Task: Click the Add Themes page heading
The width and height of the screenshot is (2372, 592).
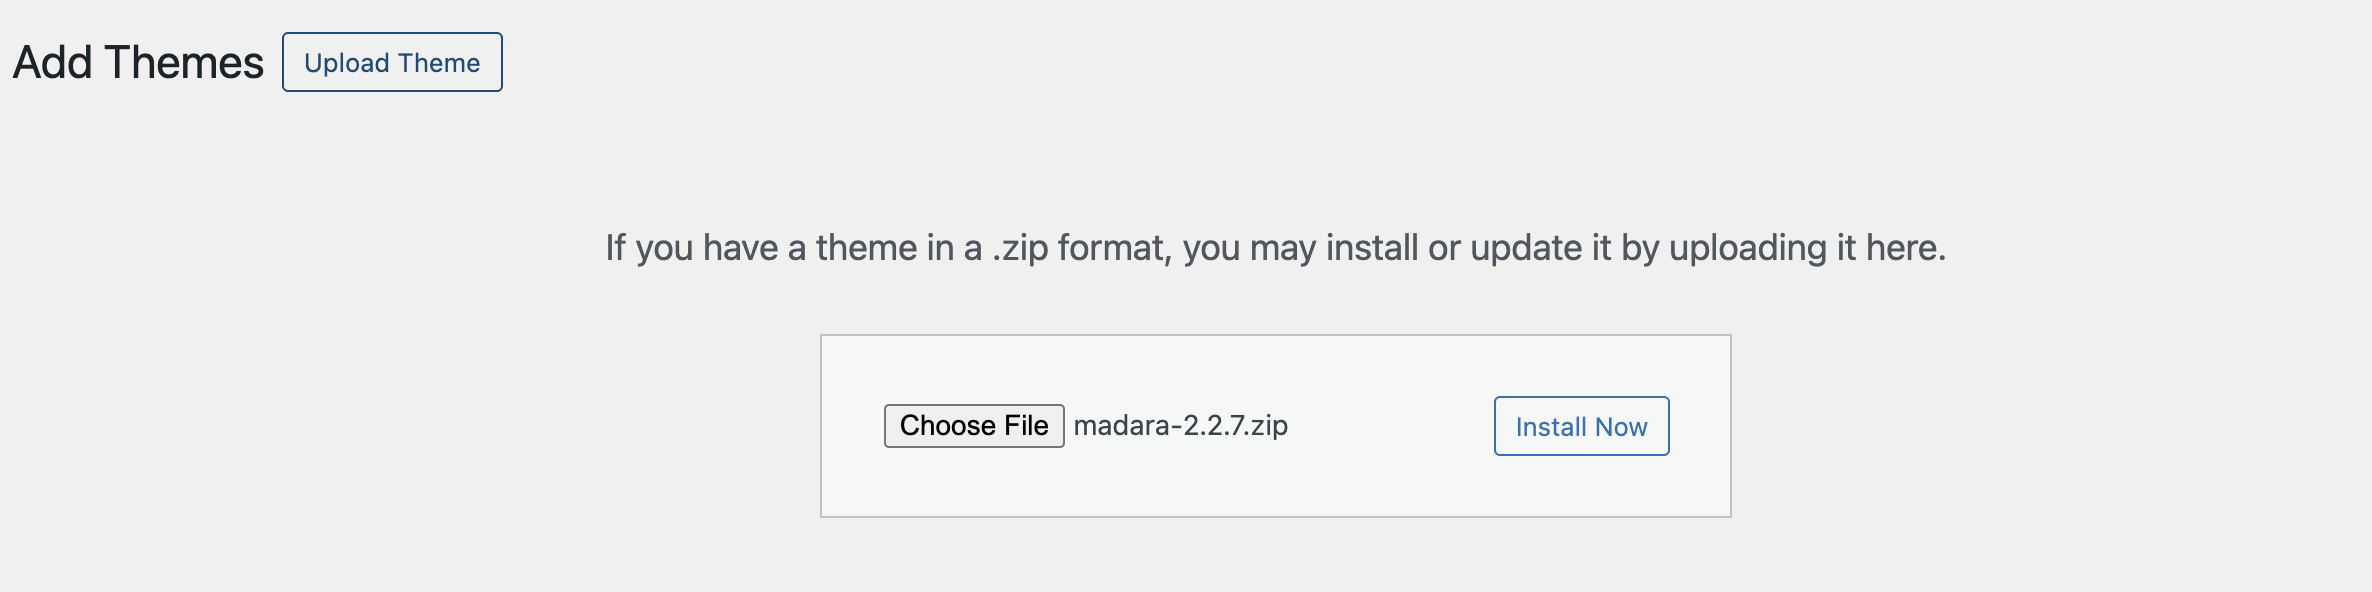Action: coord(138,62)
